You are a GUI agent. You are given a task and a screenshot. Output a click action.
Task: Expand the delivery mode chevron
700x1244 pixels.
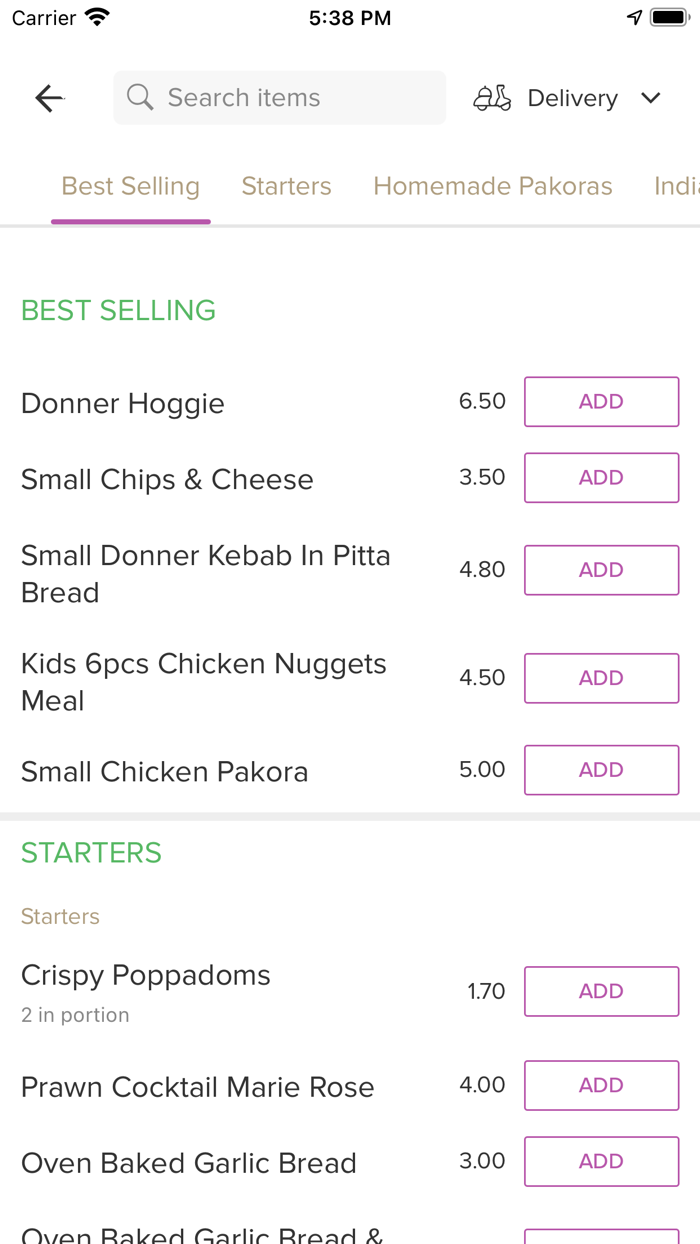click(x=650, y=98)
